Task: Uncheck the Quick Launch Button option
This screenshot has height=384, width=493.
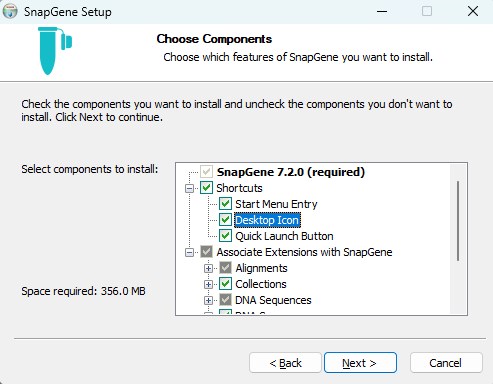Action: [225, 236]
